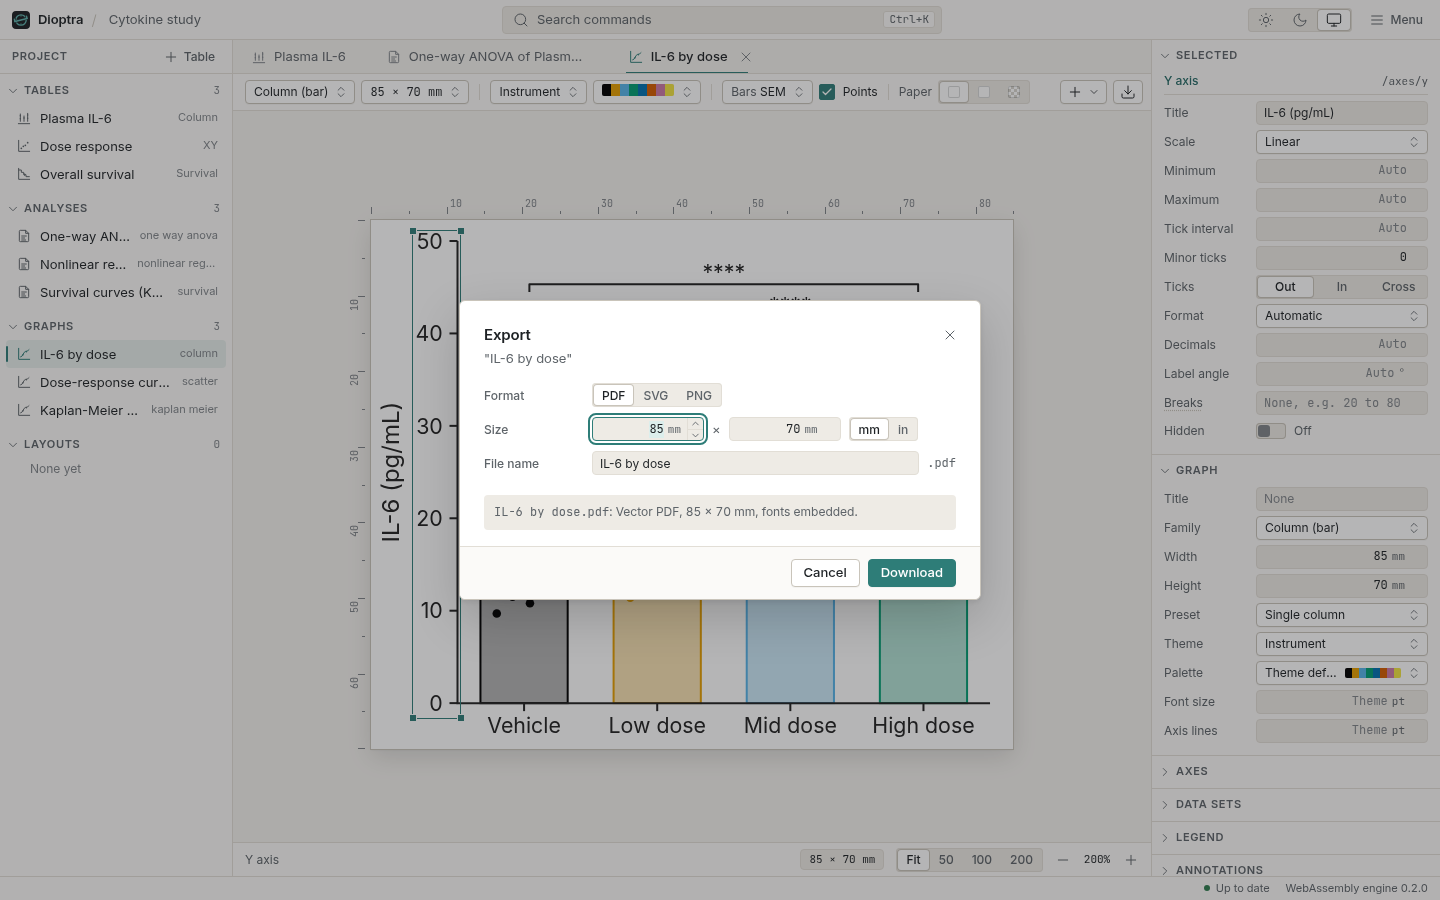Toggle the Hidden axis switch
Image resolution: width=1440 pixels, height=900 pixels.
(1271, 431)
